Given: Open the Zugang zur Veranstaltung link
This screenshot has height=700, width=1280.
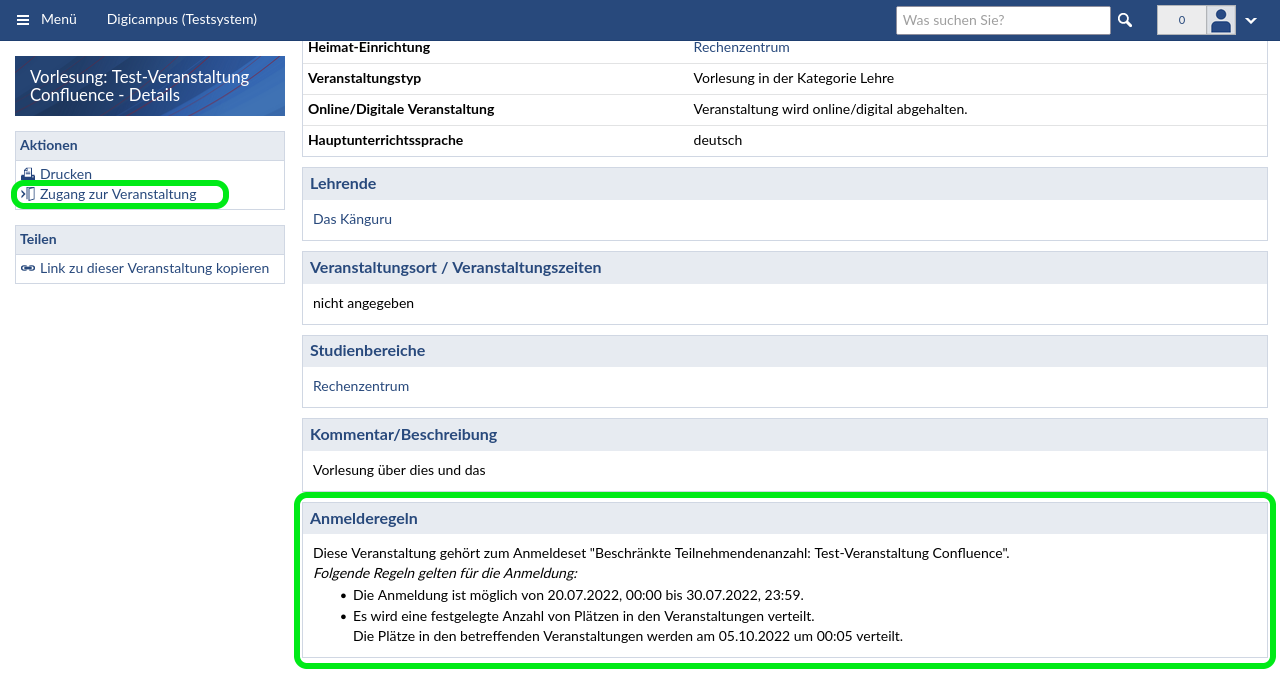Looking at the screenshot, I should coord(118,194).
